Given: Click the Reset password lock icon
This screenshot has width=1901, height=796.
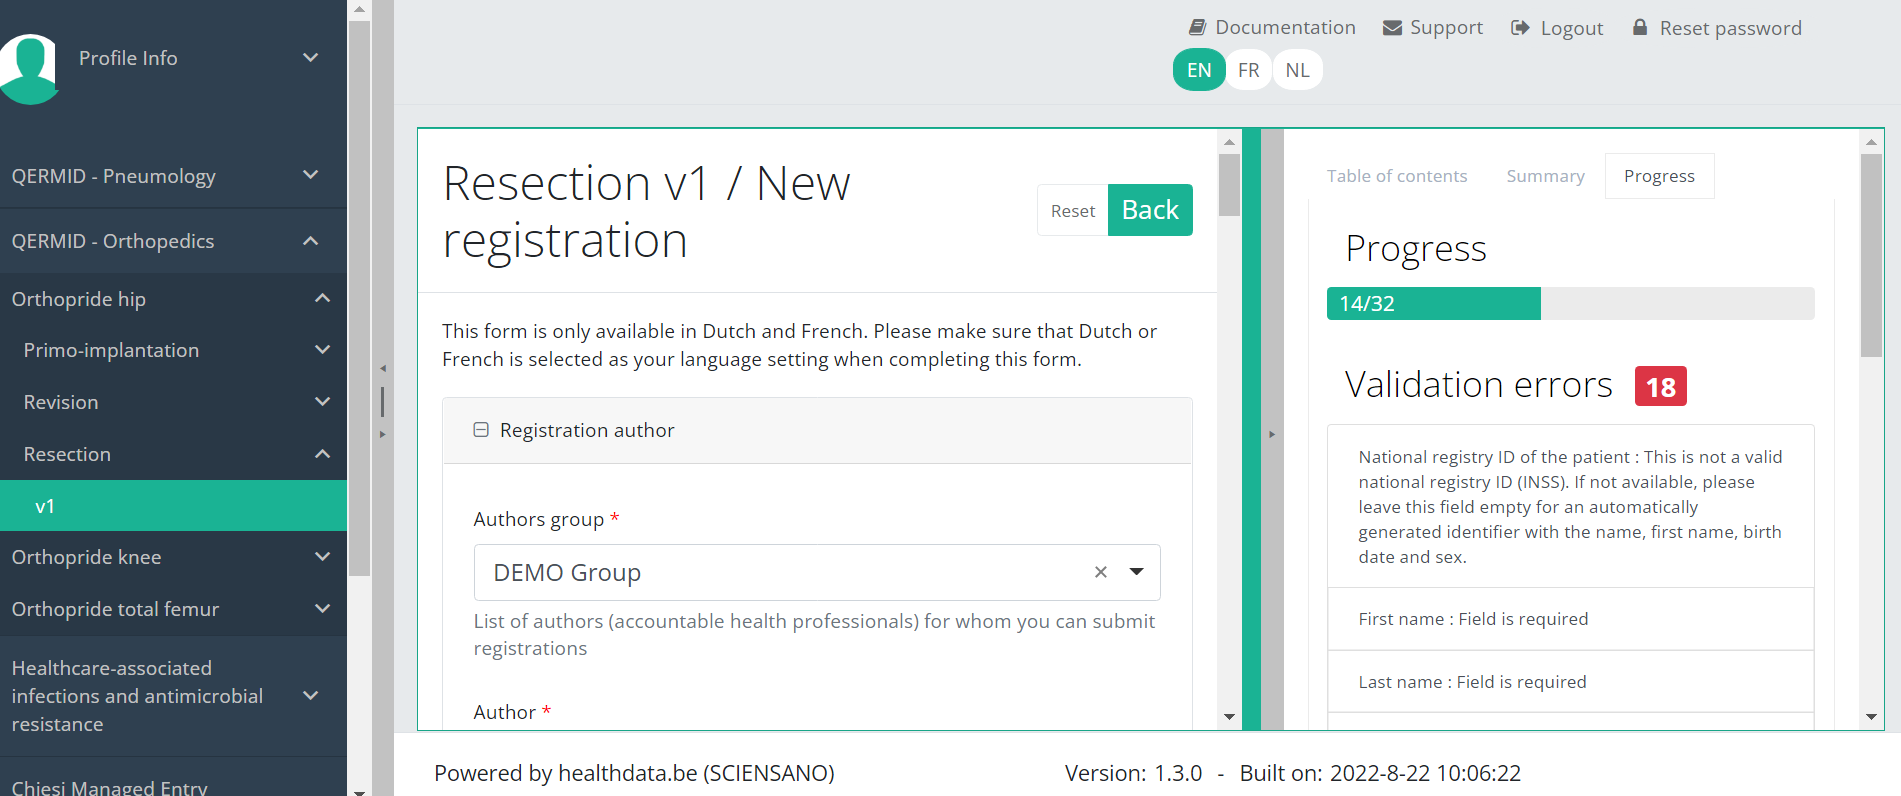Looking at the screenshot, I should [x=1640, y=28].
